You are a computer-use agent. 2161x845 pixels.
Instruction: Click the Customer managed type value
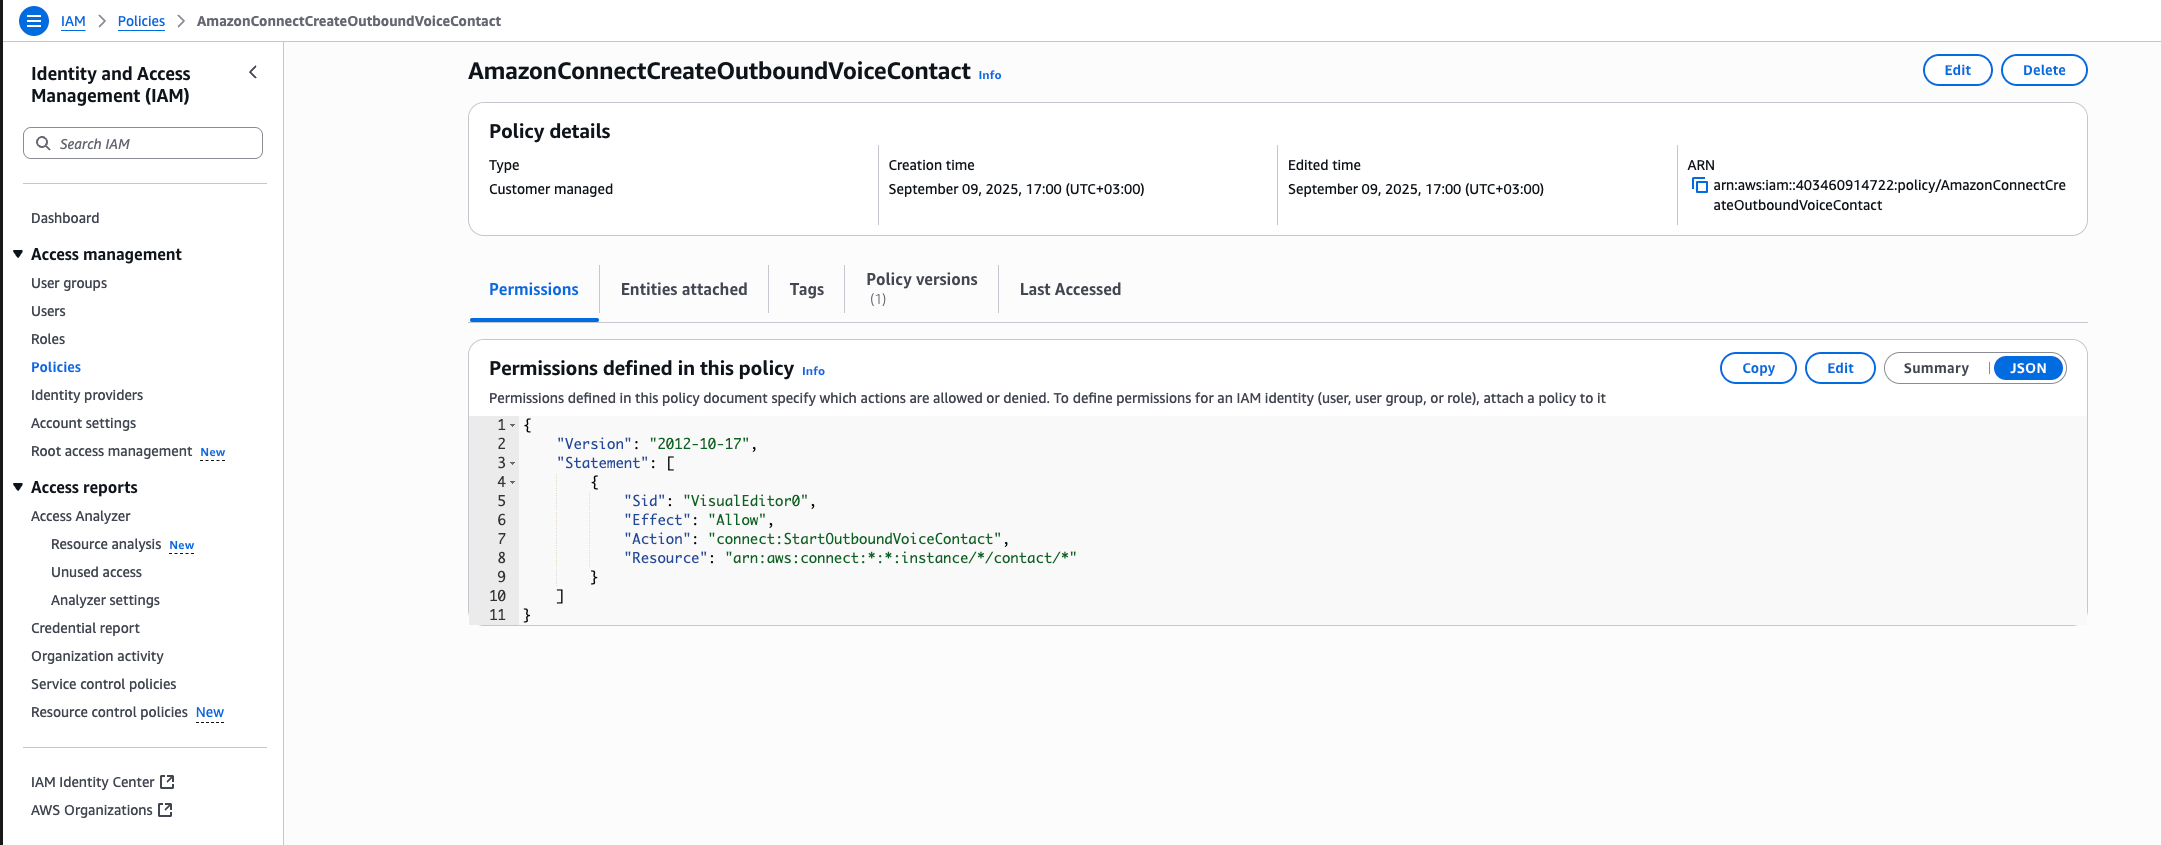pyautogui.click(x=551, y=189)
